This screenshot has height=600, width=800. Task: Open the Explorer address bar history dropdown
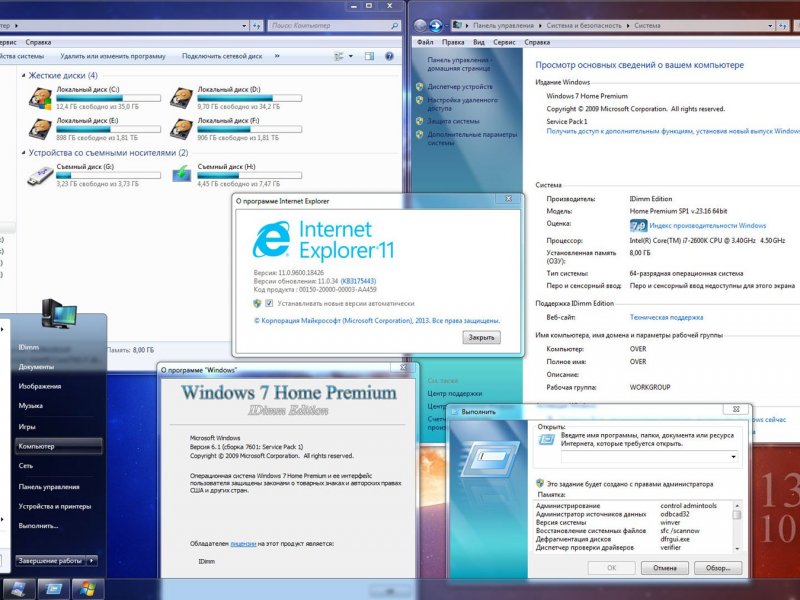pyautogui.click(x=244, y=26)
